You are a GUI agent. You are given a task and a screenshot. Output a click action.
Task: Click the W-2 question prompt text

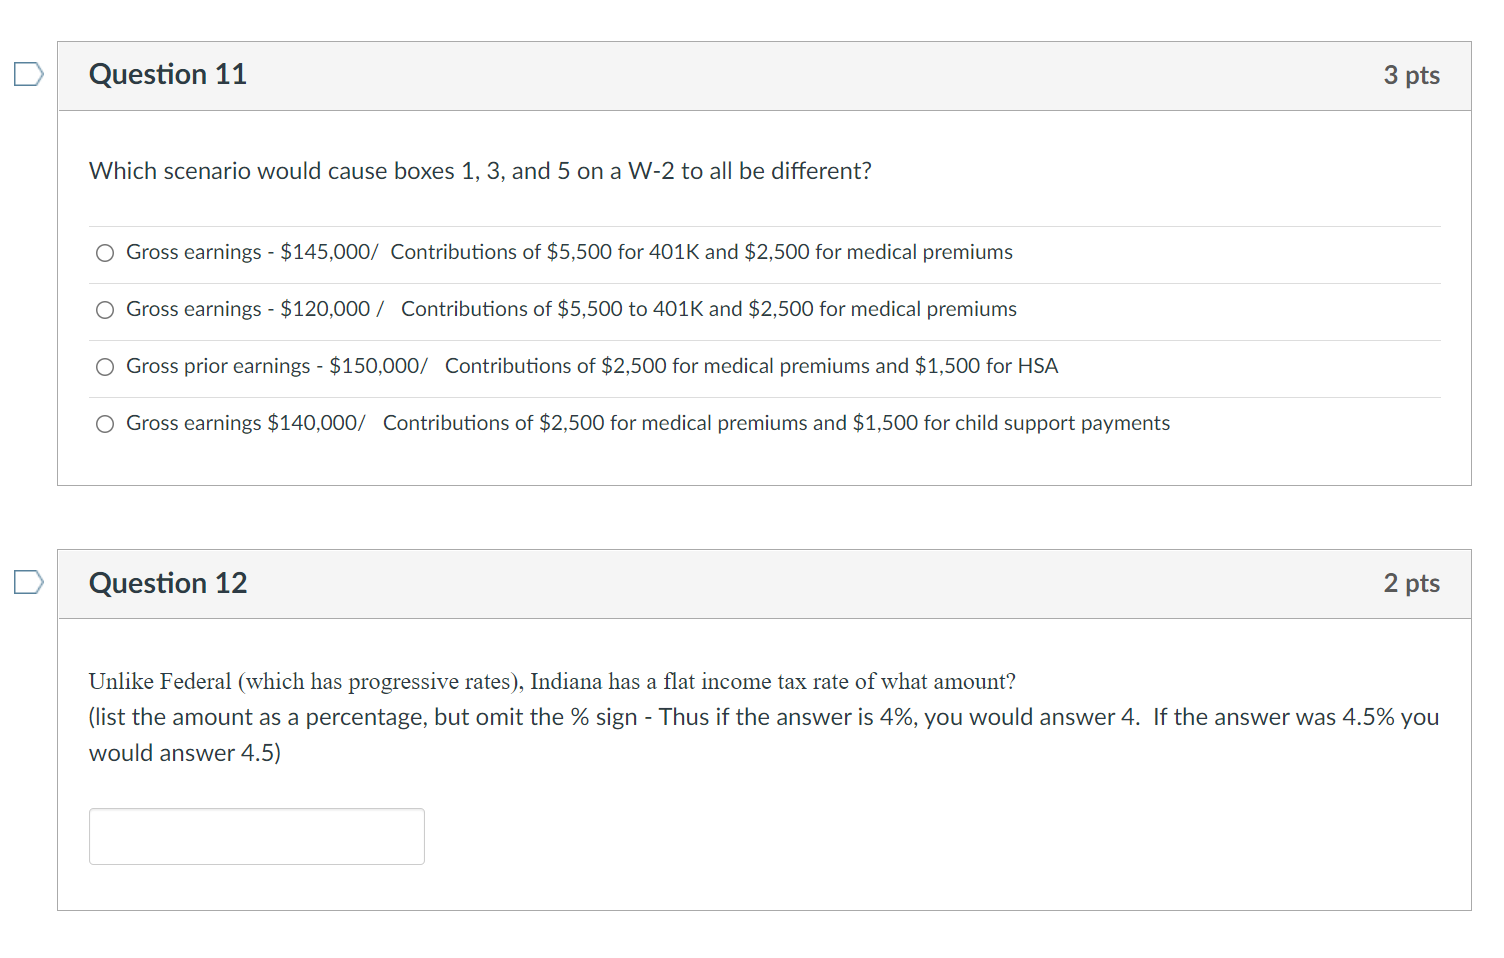tap(480, 171)
